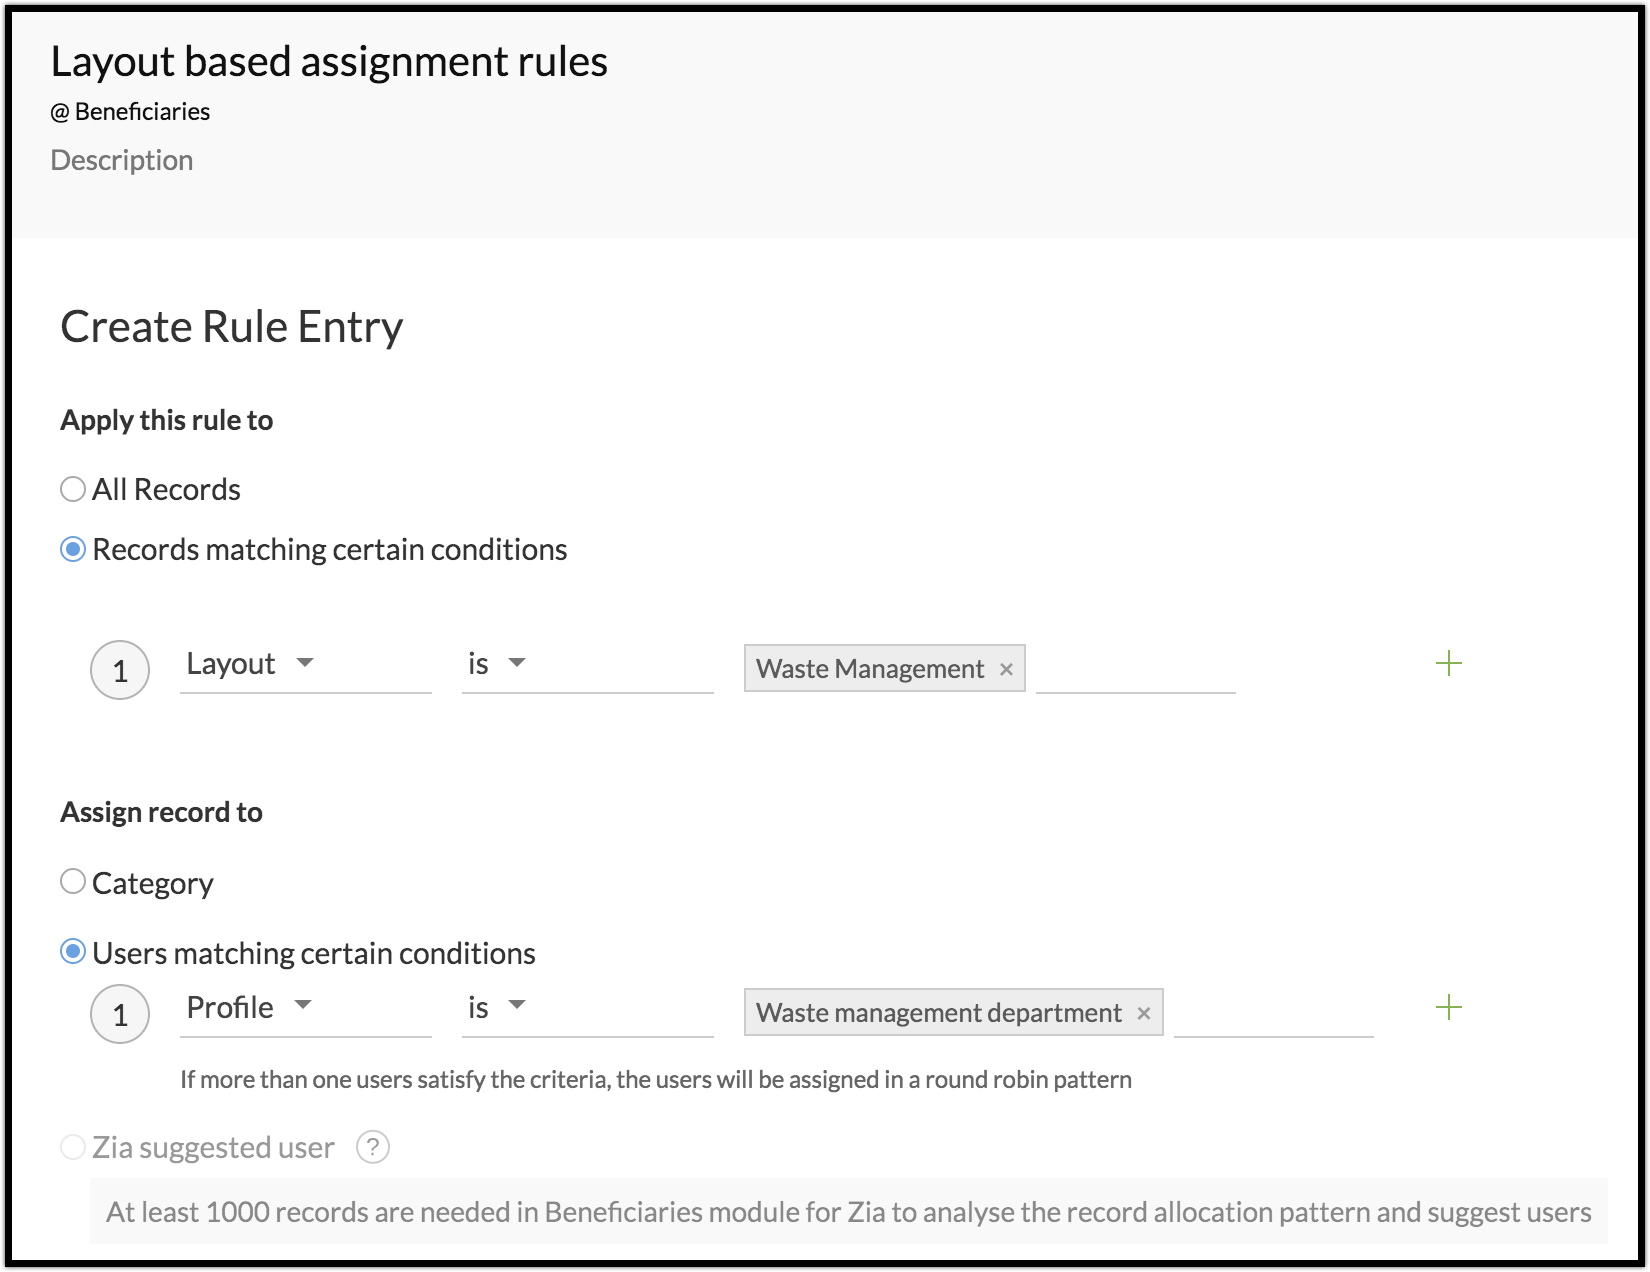Add another layout condition with plus icon
The image size is (1650, 1272).
1448,664
